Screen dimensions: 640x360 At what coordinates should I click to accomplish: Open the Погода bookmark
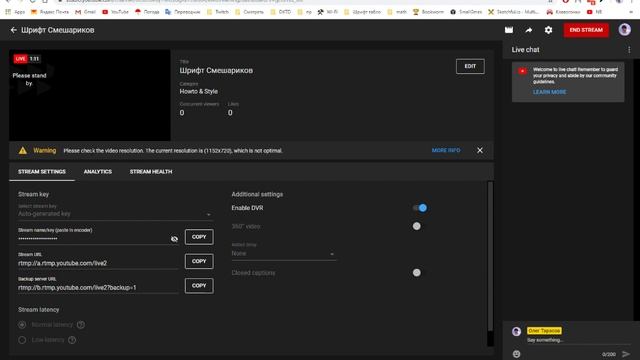[x=147, y=12]
